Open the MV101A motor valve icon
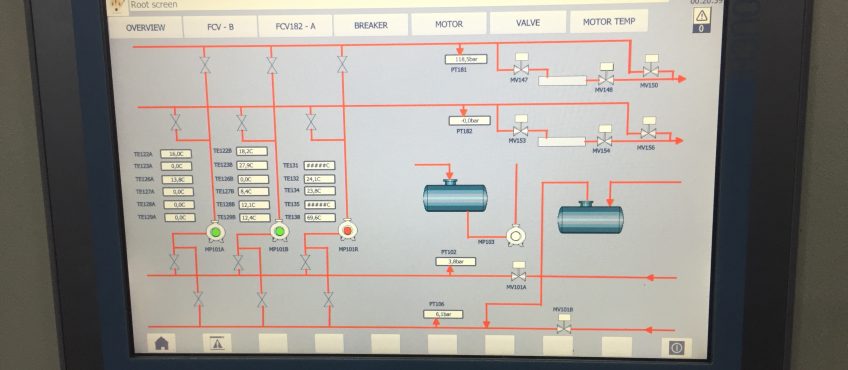Viewport: 848px width, 370px height. 518,272
